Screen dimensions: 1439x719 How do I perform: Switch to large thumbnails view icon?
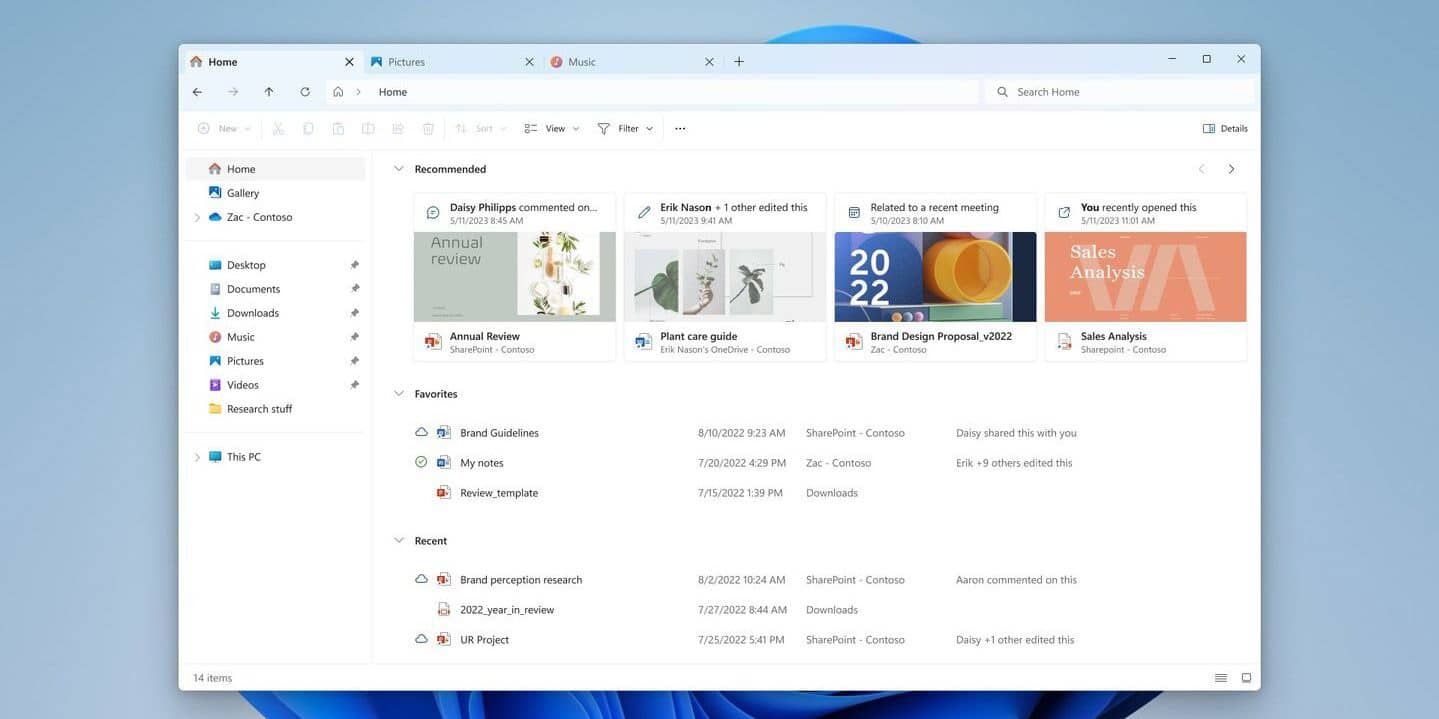1246,678
